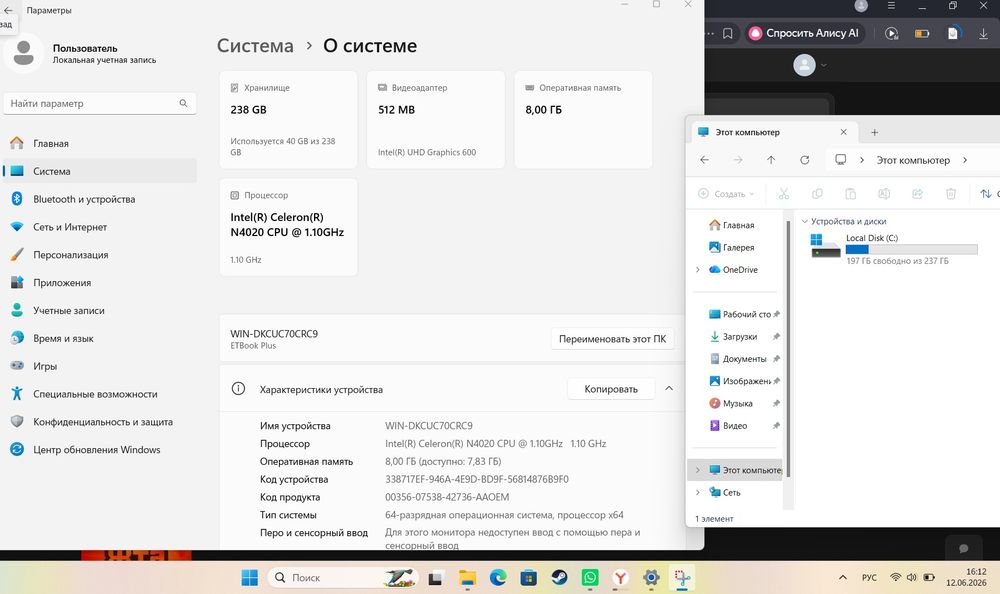
Task: Open Документы in Explorer quick access
Action: pos(739,359)
